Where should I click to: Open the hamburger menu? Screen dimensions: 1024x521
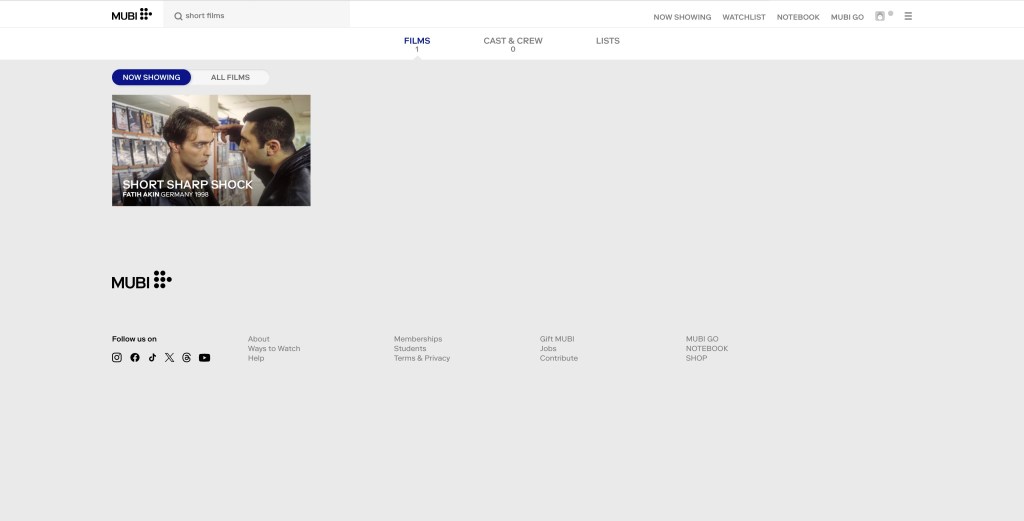click(908, 16)
